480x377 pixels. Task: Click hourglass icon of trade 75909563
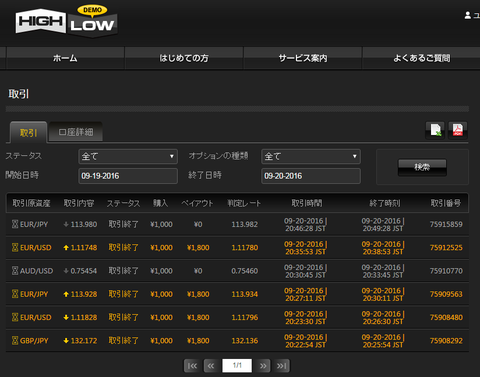tap(15, 294)
